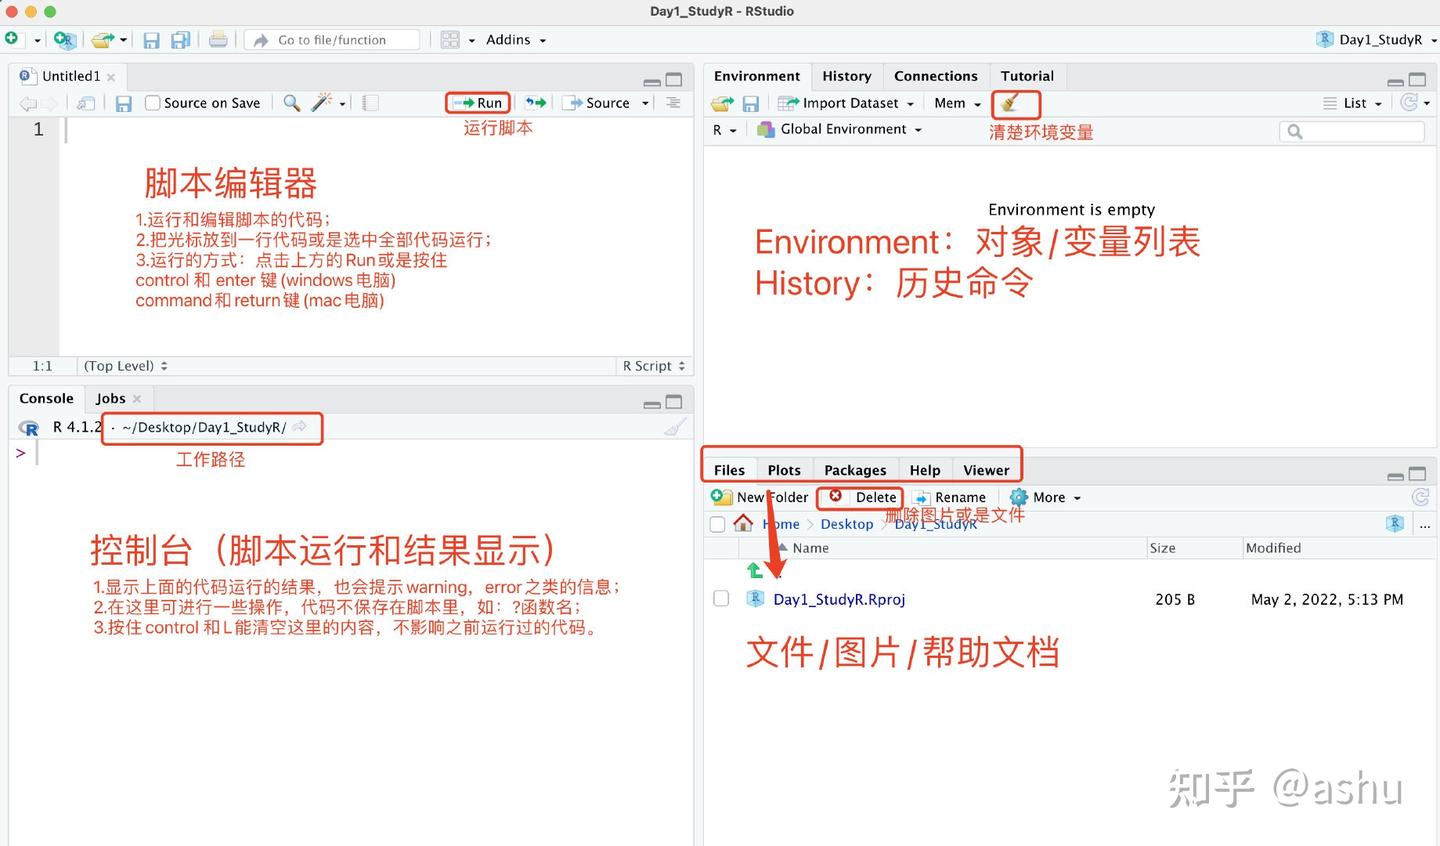Open recent files dropdown arrow
The width and height of the screenshot is (1440, 846).
(x=124, y=41)
